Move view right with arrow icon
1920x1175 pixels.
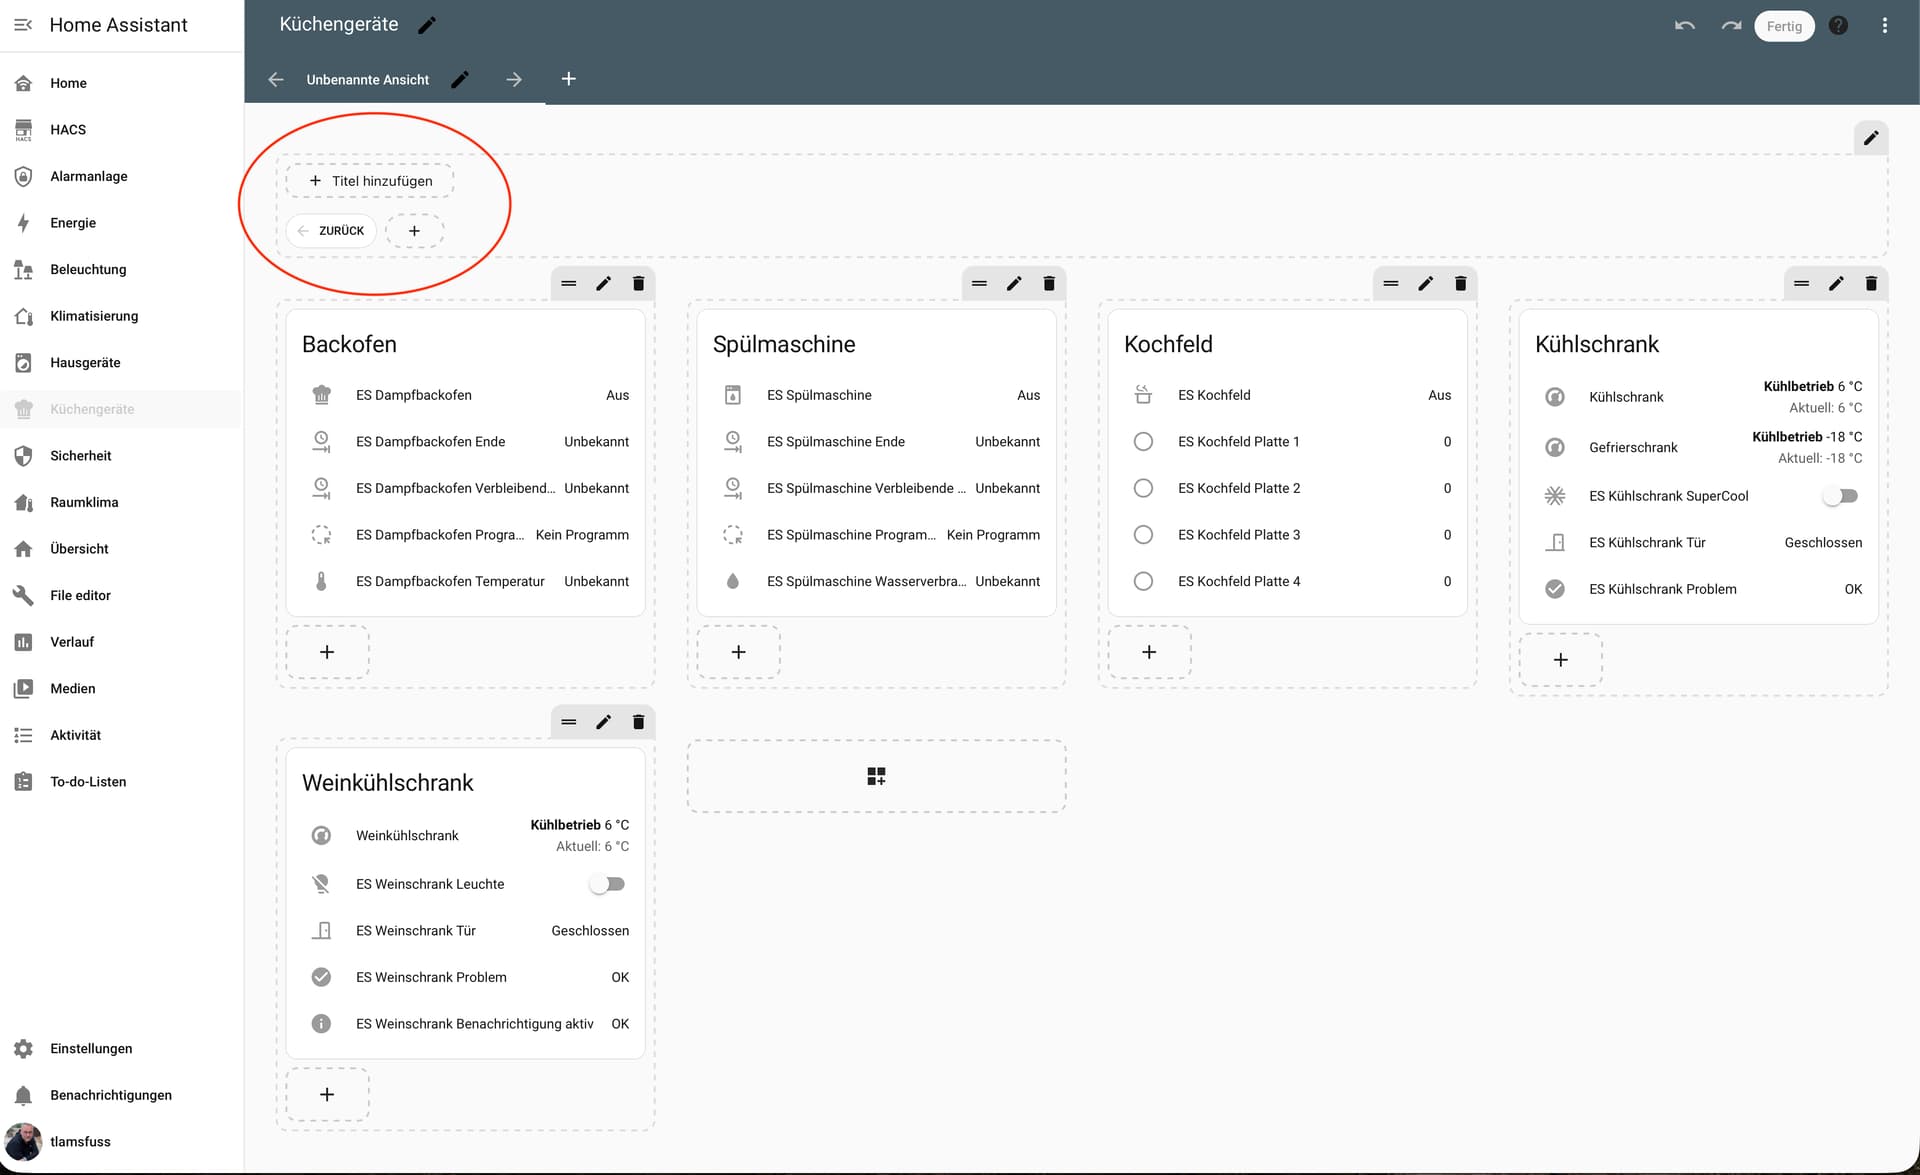point(514,79)
